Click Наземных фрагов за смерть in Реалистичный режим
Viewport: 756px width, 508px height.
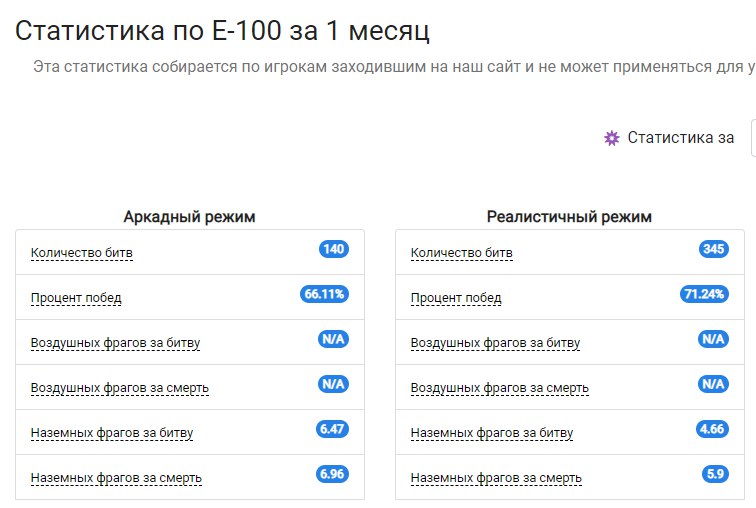tap(496, 478)
